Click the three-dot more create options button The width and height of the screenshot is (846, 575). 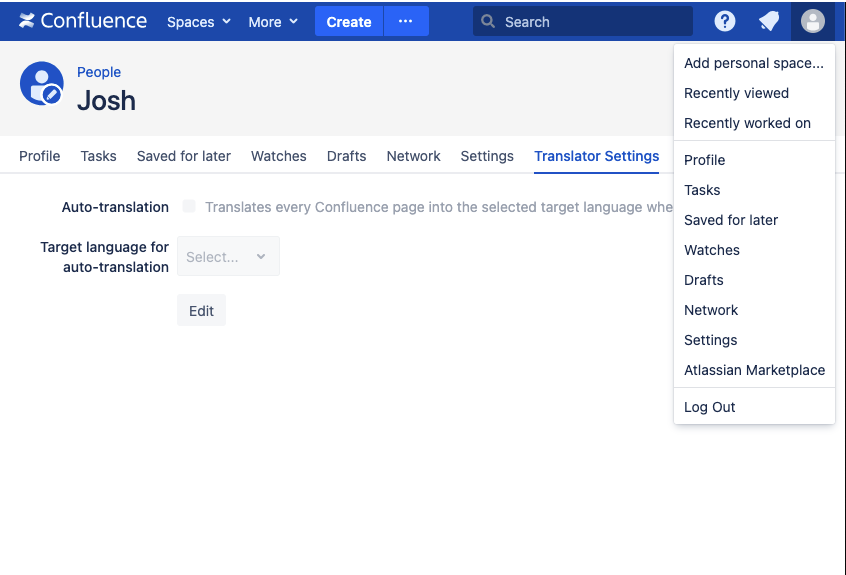point(406,21)
